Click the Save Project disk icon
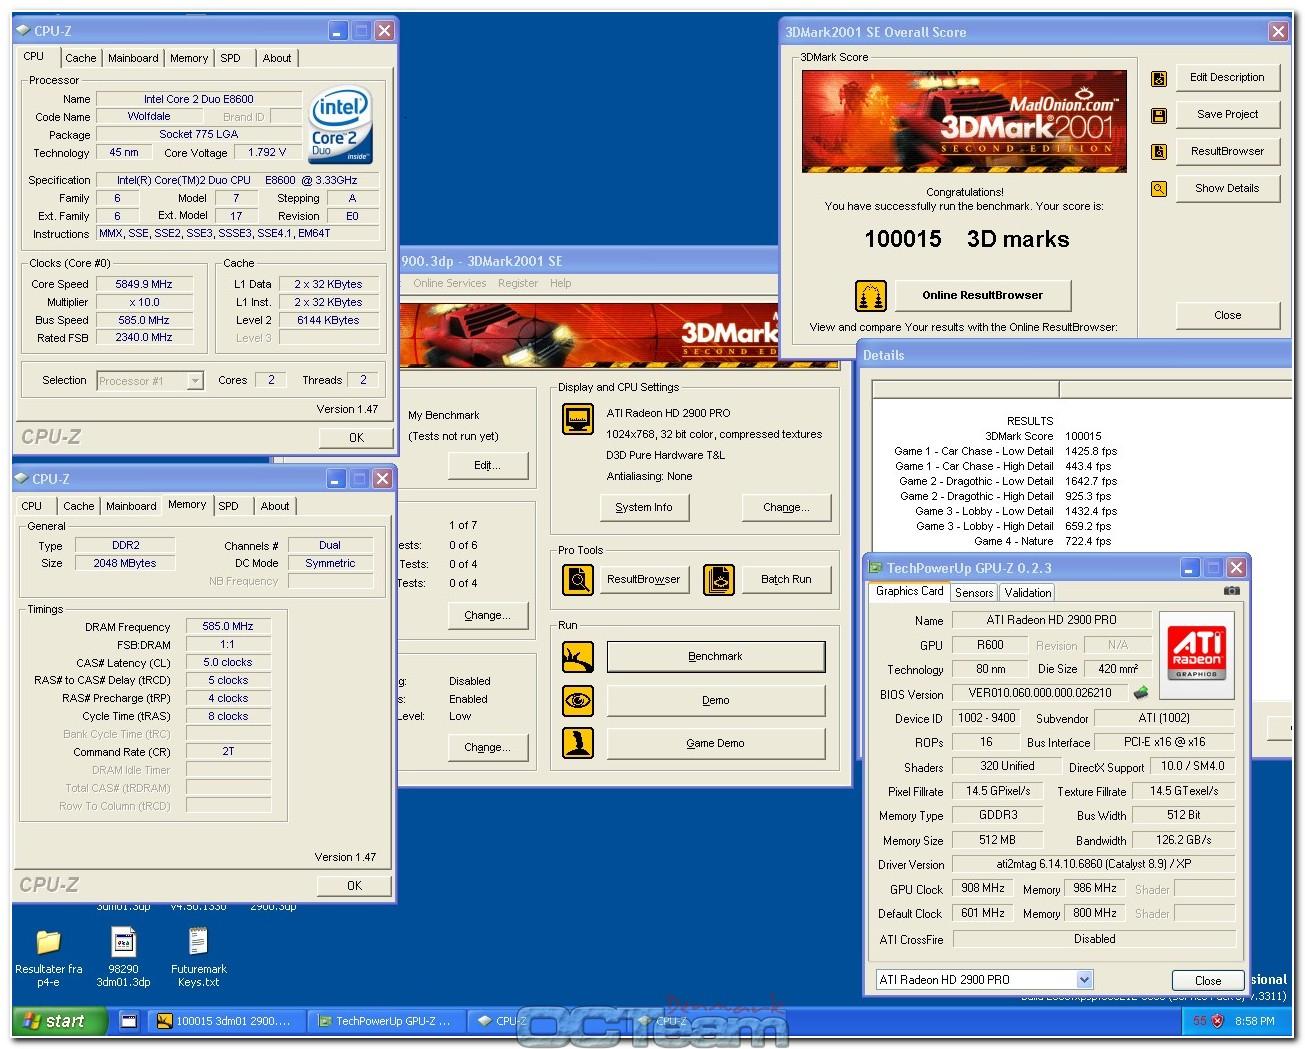1305x1049 pixels. (1159, 115)
